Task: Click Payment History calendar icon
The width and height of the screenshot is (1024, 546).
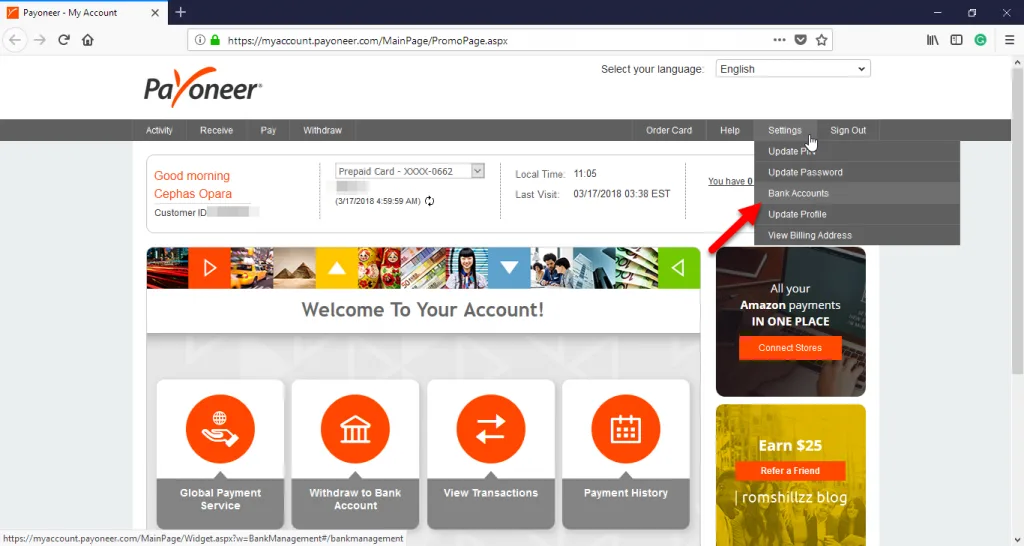Action: pos(626,429)
